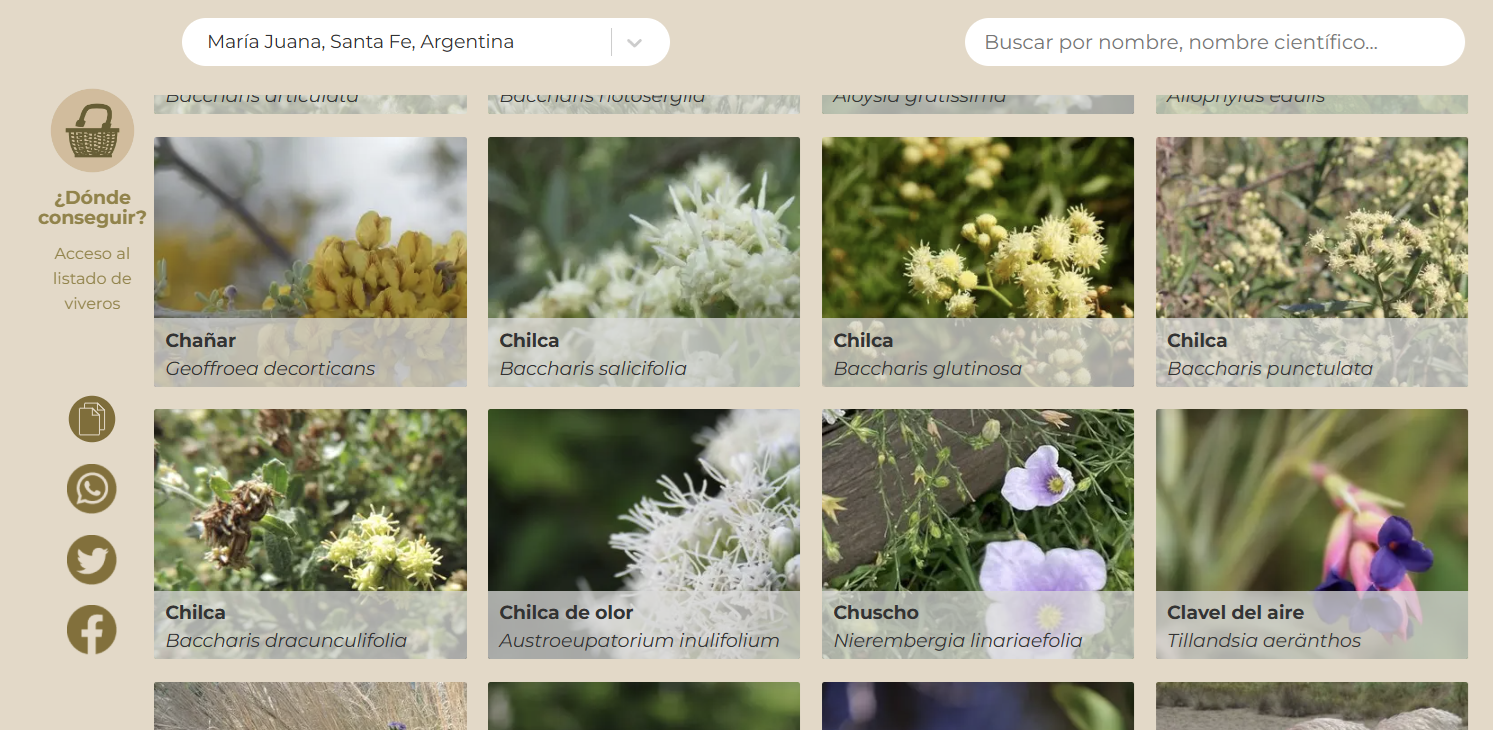This screenshot has width=1493, height=730.
Task: Share via the WhatsApp icon
Action: click(x=92, y=489)
